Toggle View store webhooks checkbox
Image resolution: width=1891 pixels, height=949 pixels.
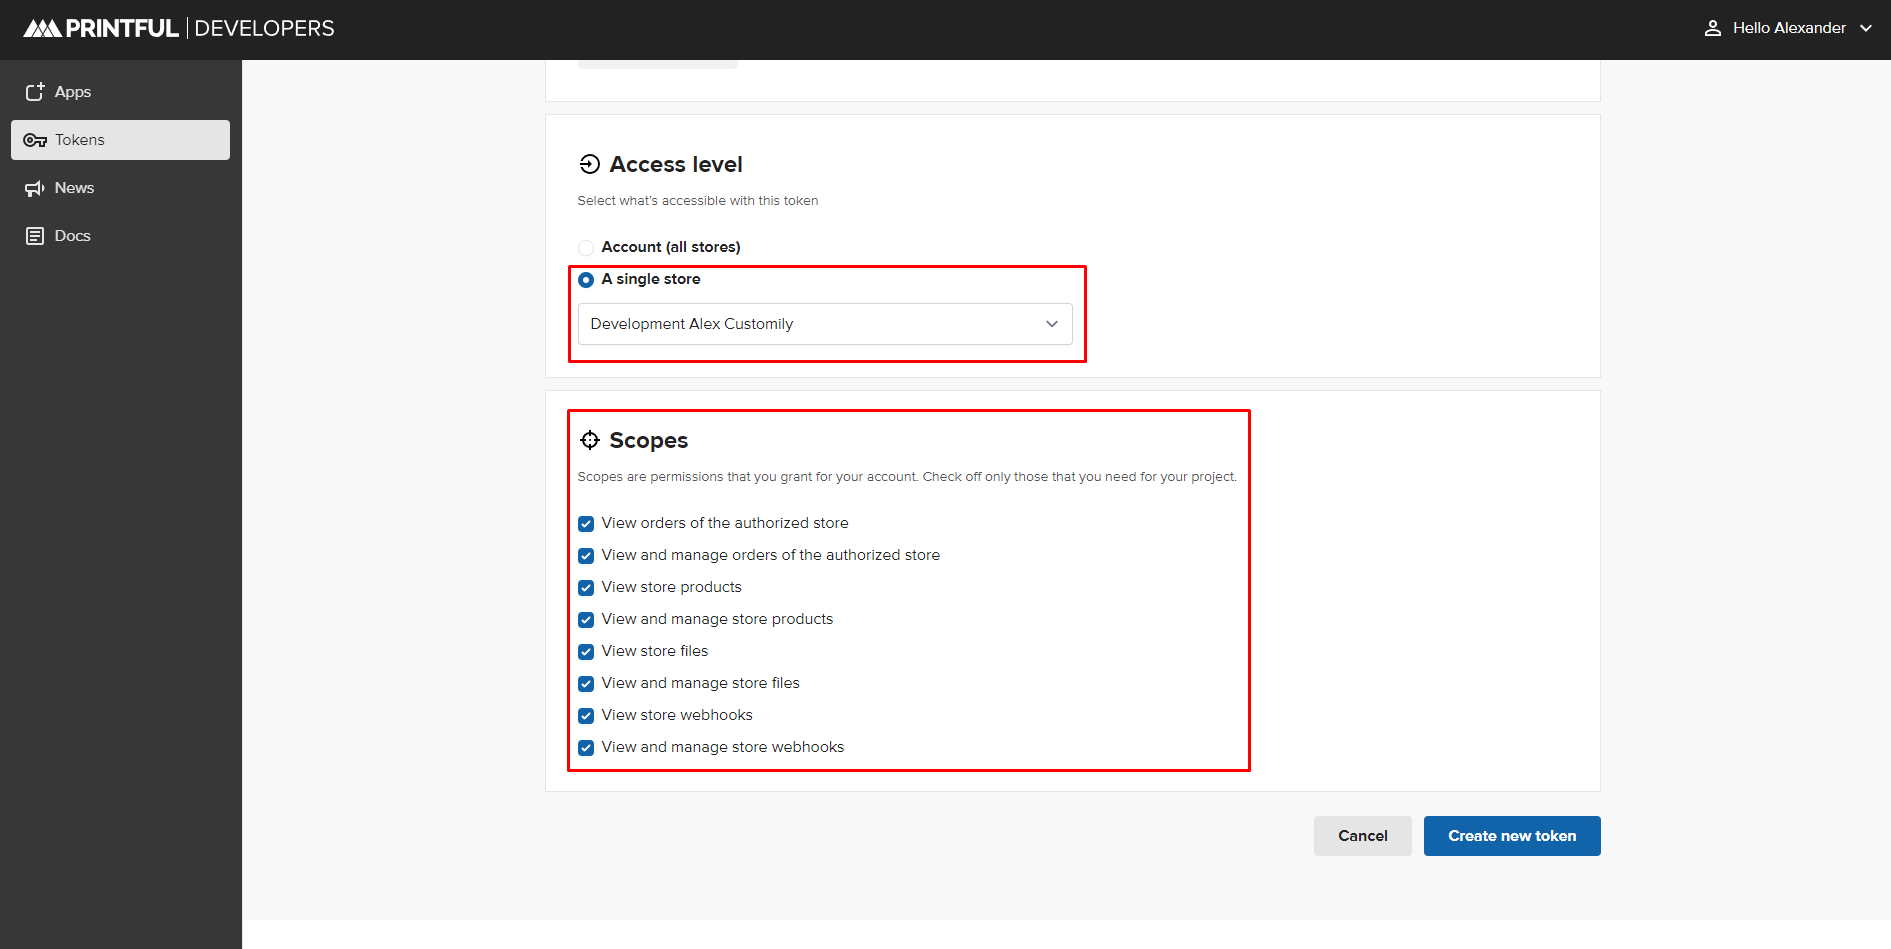(x=586, y=716)
